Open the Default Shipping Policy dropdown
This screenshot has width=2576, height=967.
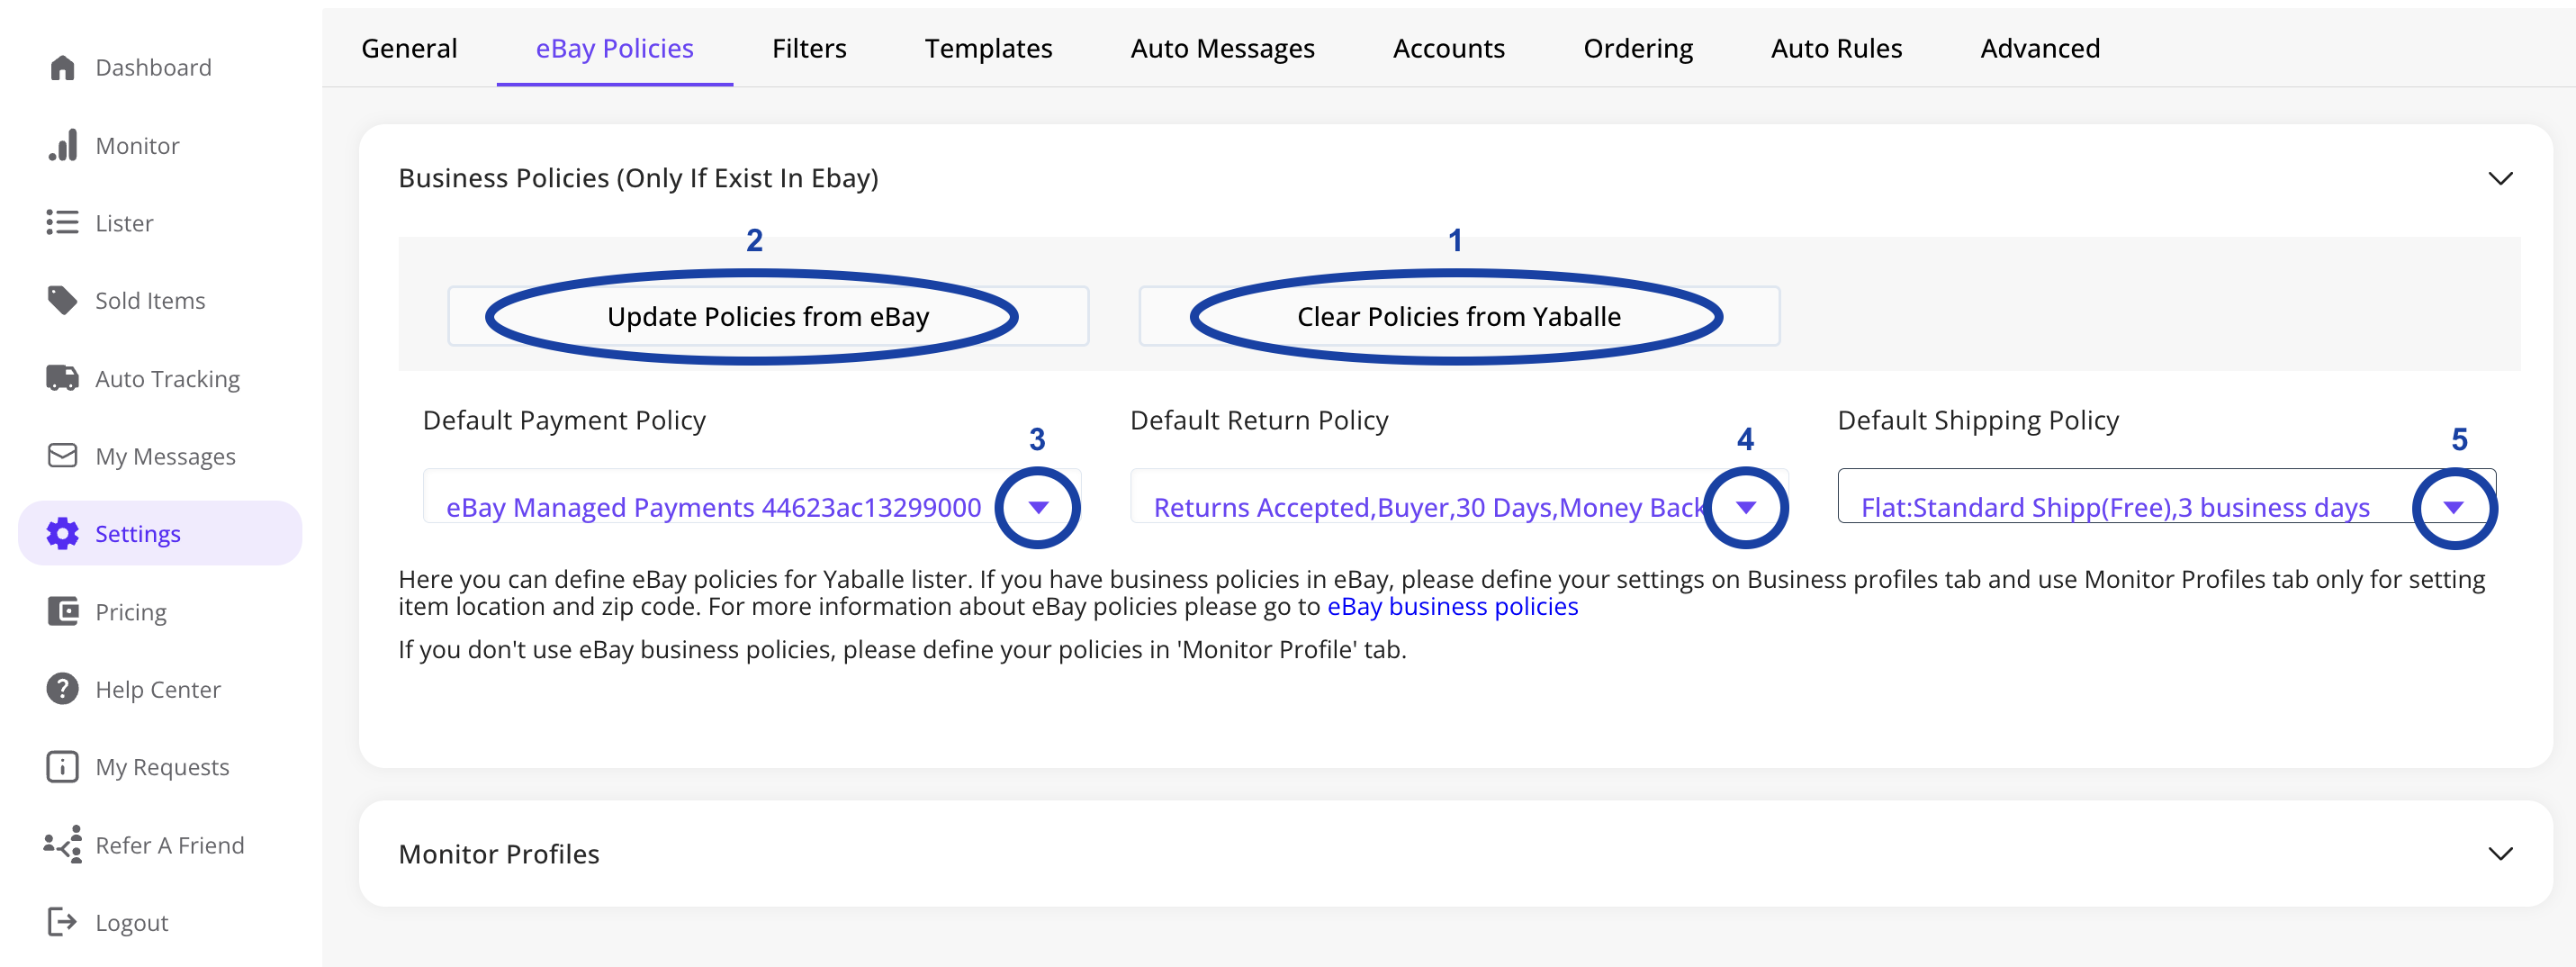click(2454, 507)
